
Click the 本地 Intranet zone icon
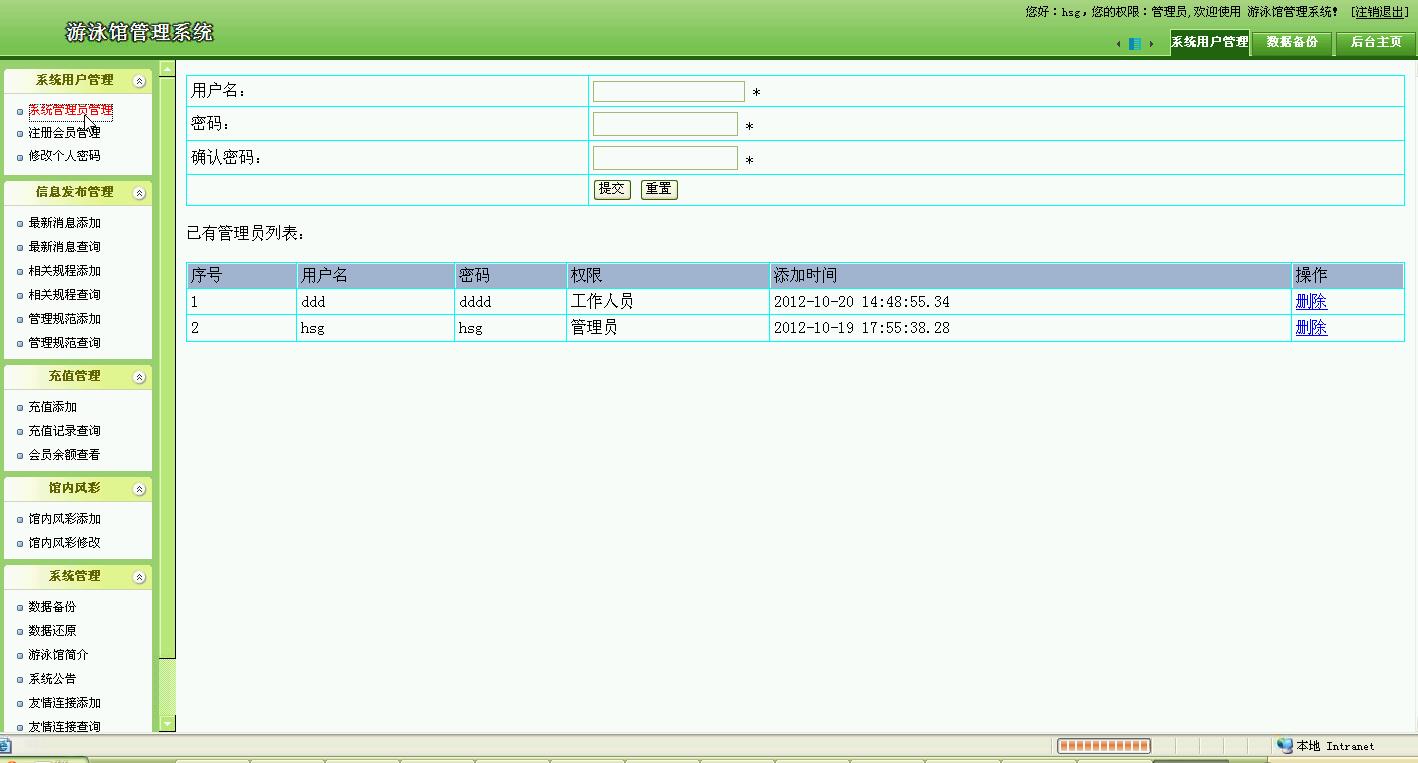click(1285, 746)
